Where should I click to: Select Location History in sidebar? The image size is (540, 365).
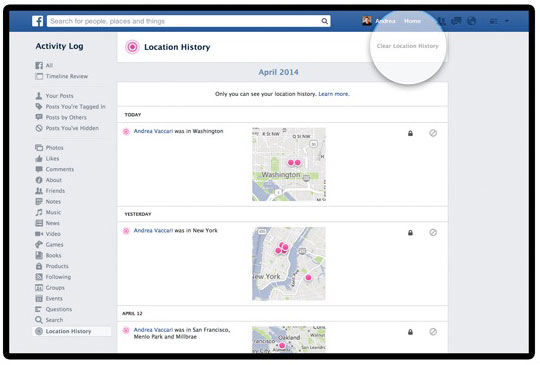[72, 331]
